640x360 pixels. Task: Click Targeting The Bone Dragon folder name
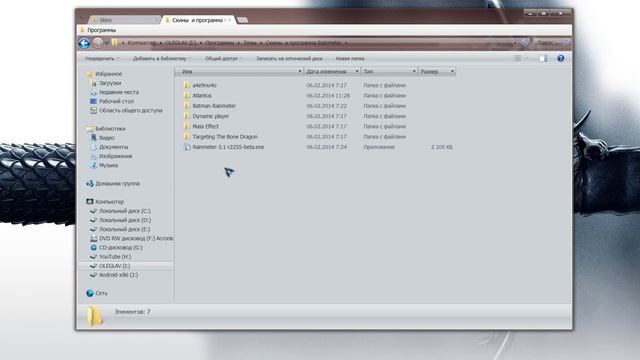(225, 137)
